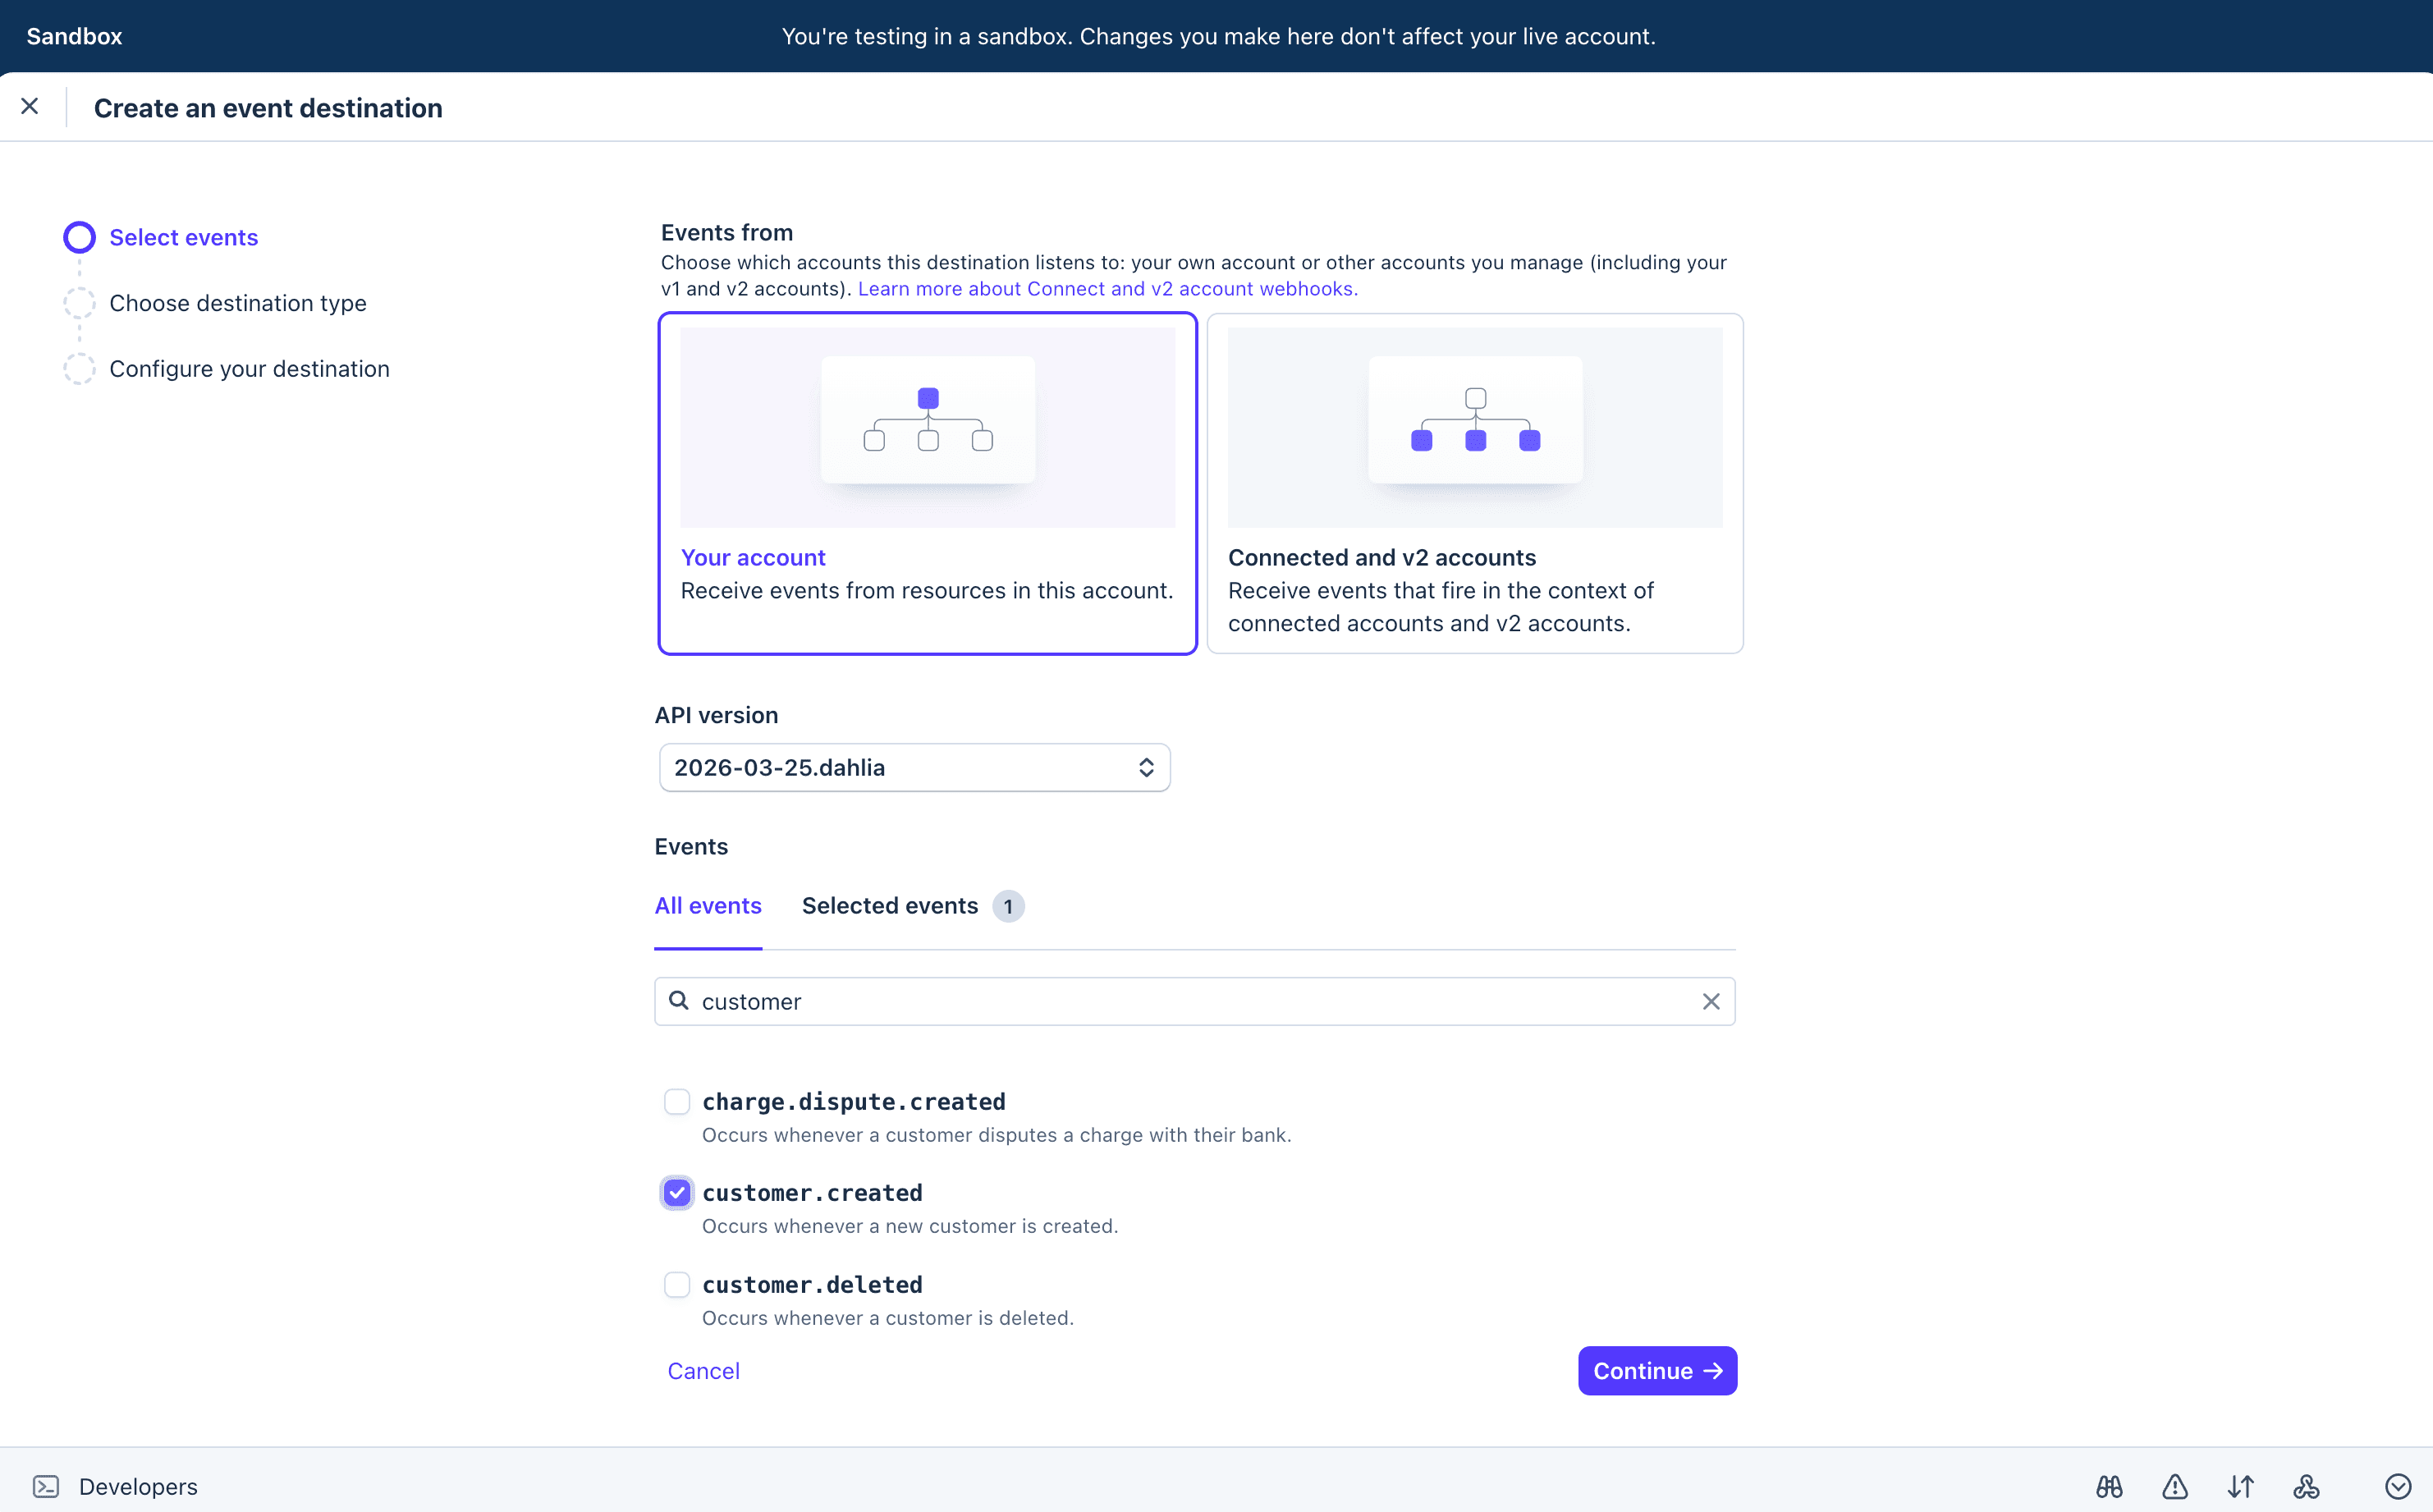Close the Create an event destination dialog
Viewport: 2433px width, 1512px height.
pos(30,105)
